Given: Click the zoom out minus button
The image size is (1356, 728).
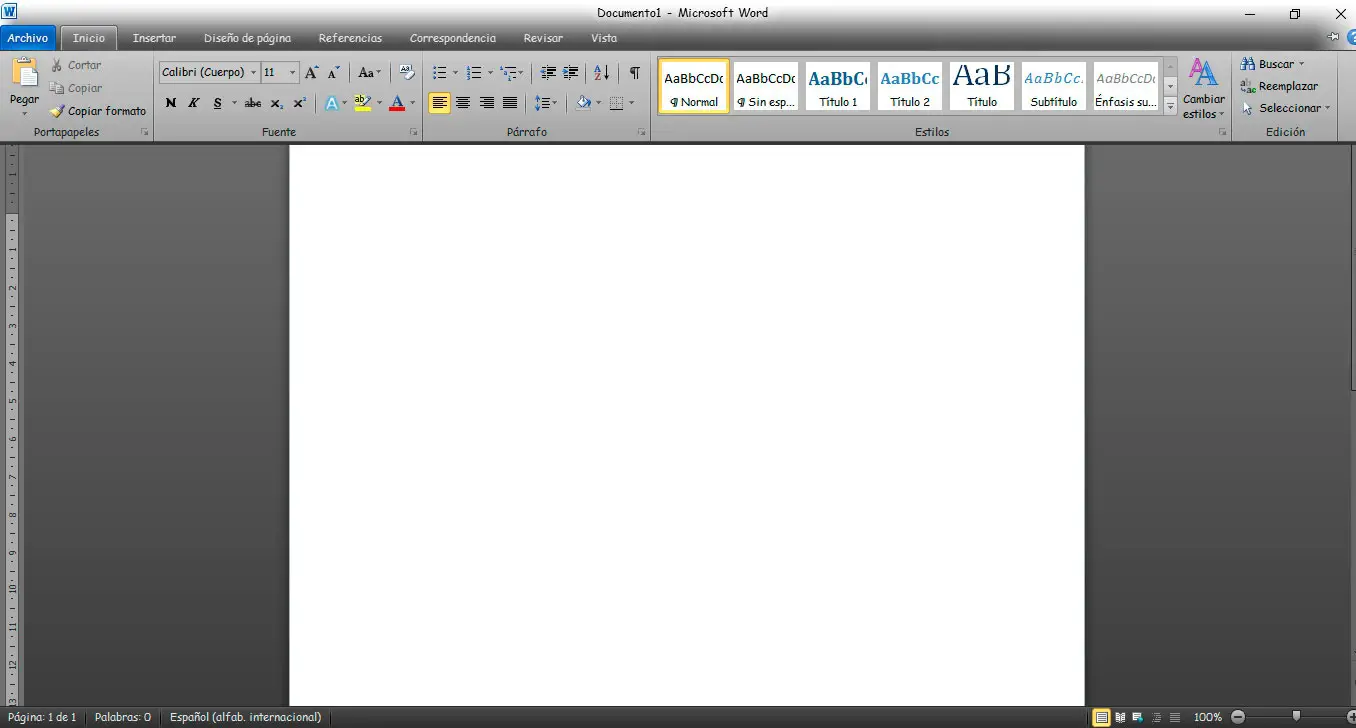Looking at the screenshot, I should (x=1238, y=717).
